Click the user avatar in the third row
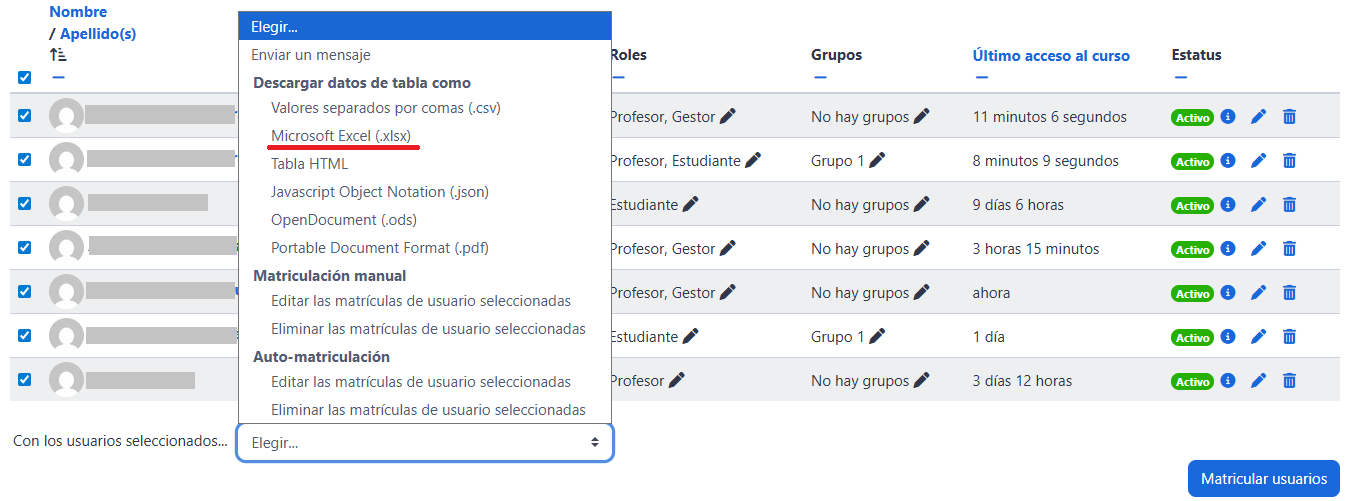 click(x=66, y=204)
